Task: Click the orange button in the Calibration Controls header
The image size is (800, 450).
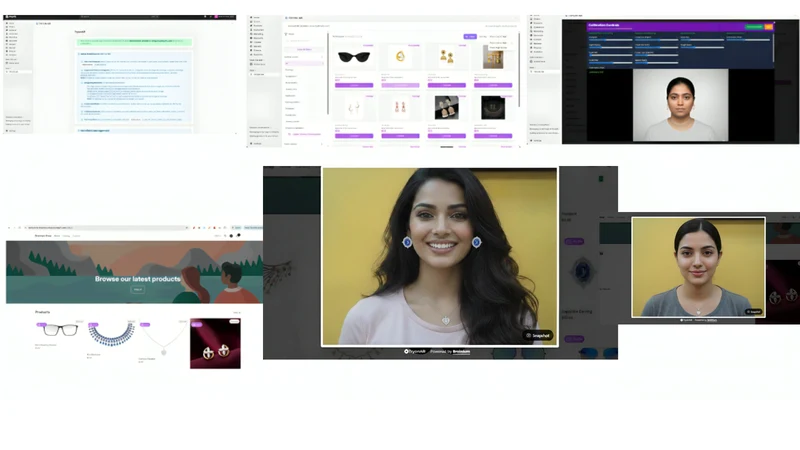Action: [768, 27]
